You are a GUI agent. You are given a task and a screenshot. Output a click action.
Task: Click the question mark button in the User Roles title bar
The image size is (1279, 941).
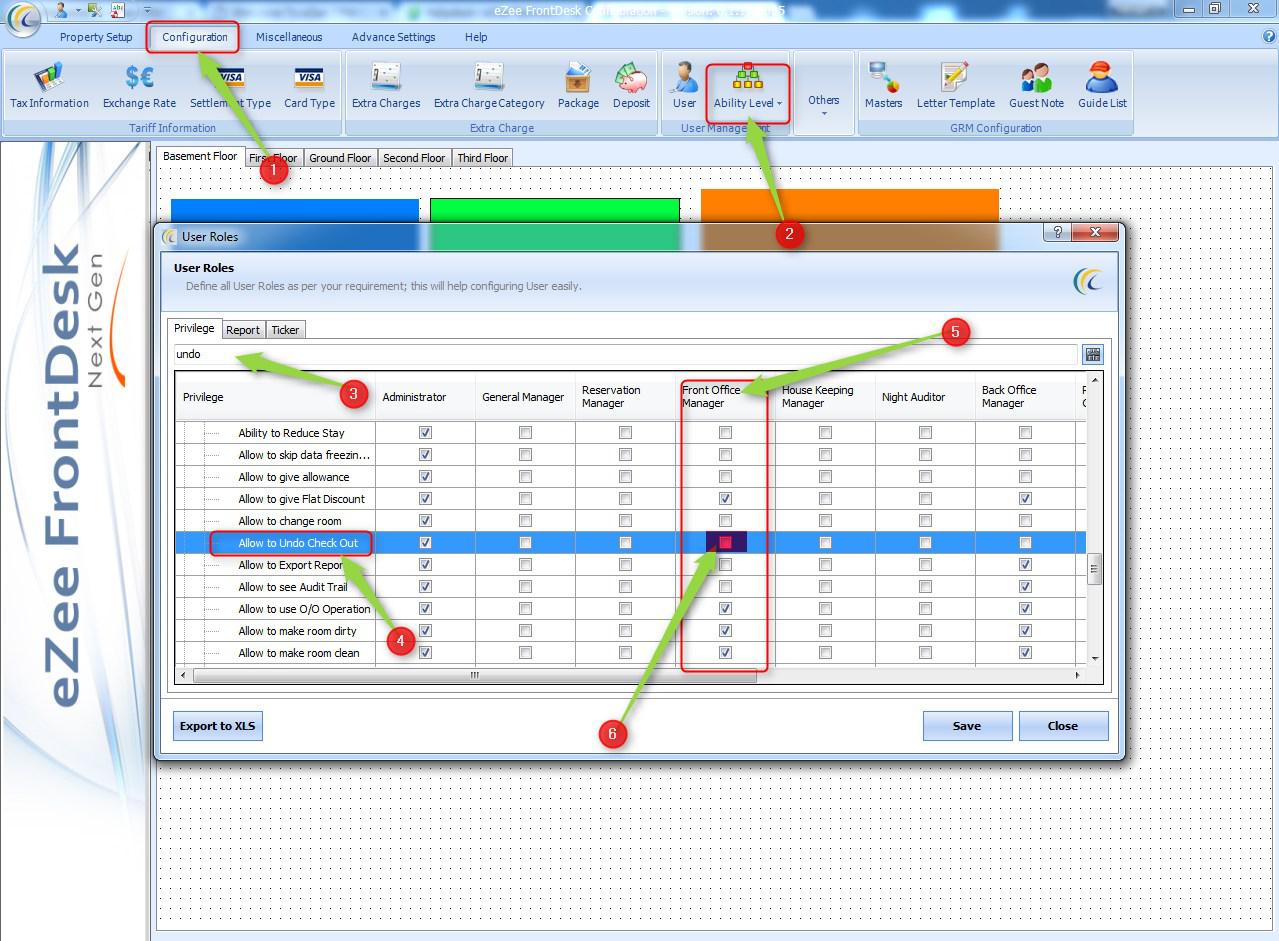point(1056,232)
